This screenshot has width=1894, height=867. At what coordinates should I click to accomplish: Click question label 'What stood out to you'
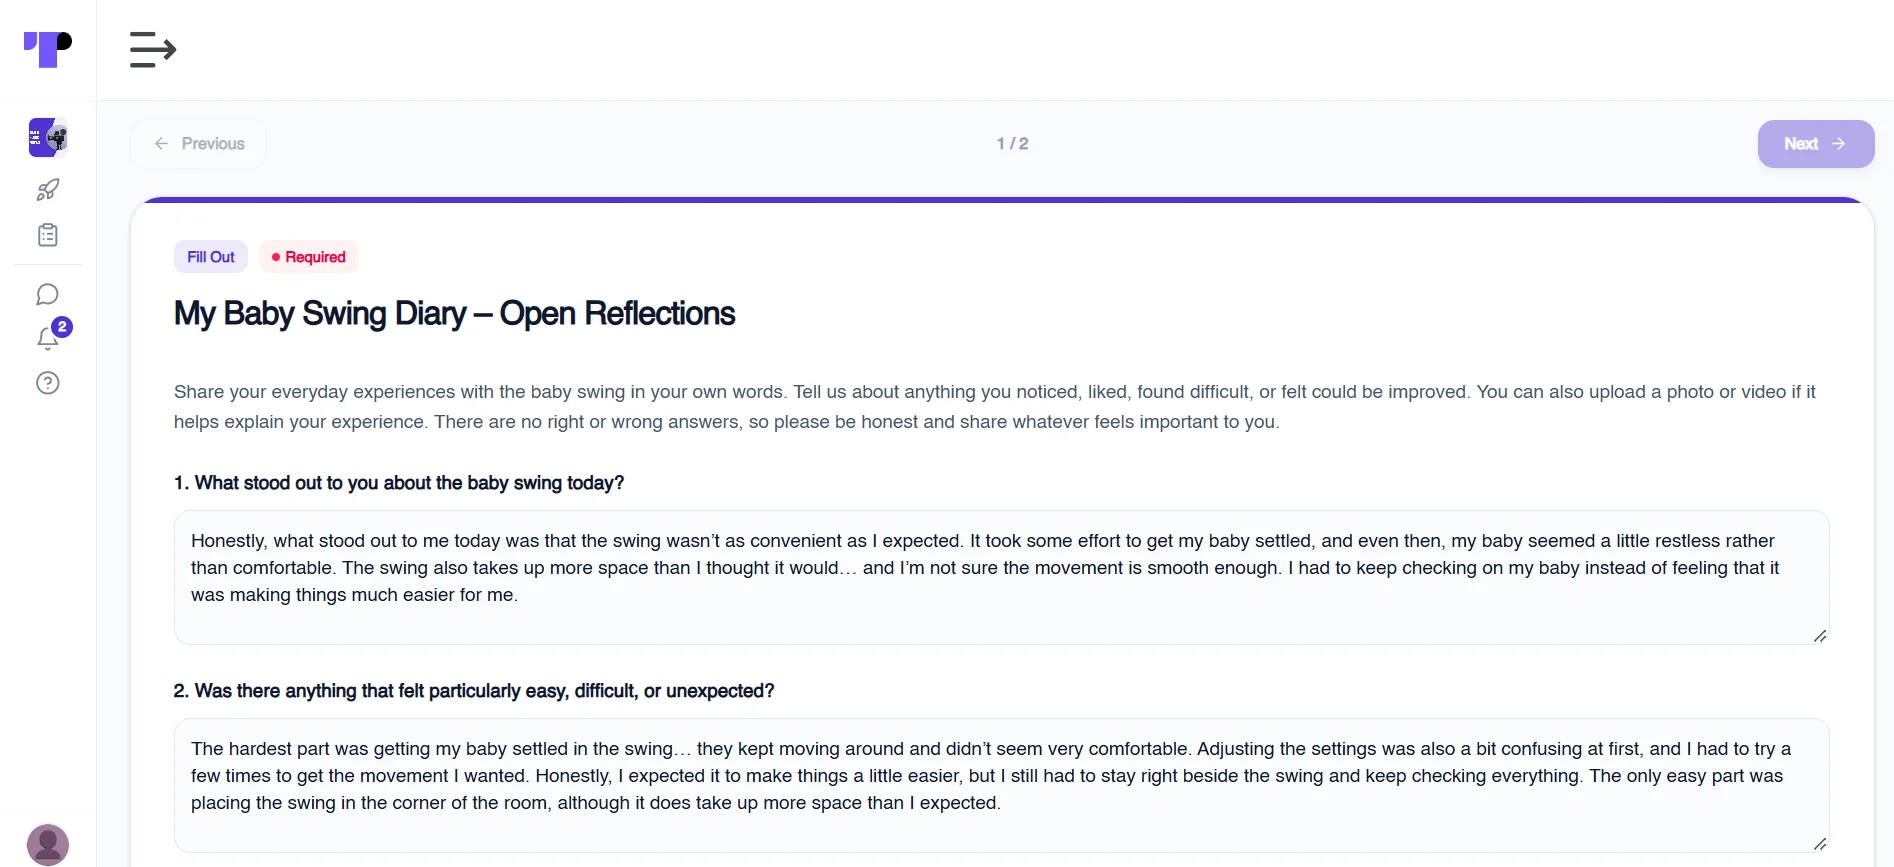[x=399, y=483]
